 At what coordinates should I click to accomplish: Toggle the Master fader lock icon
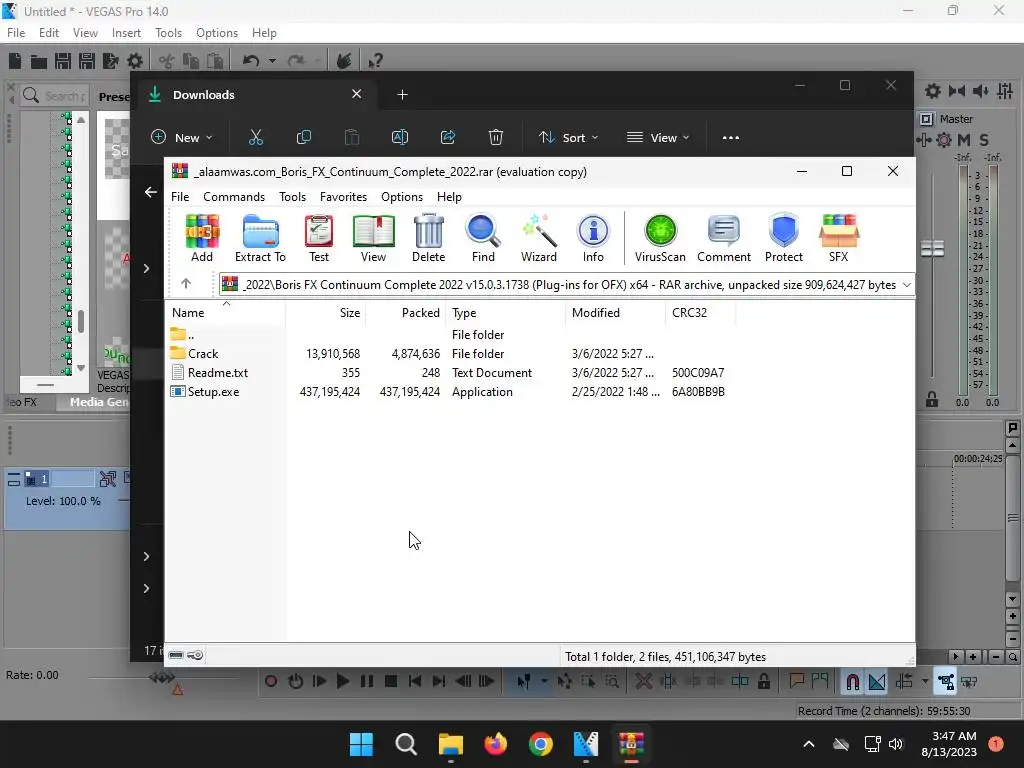(931, 399)
